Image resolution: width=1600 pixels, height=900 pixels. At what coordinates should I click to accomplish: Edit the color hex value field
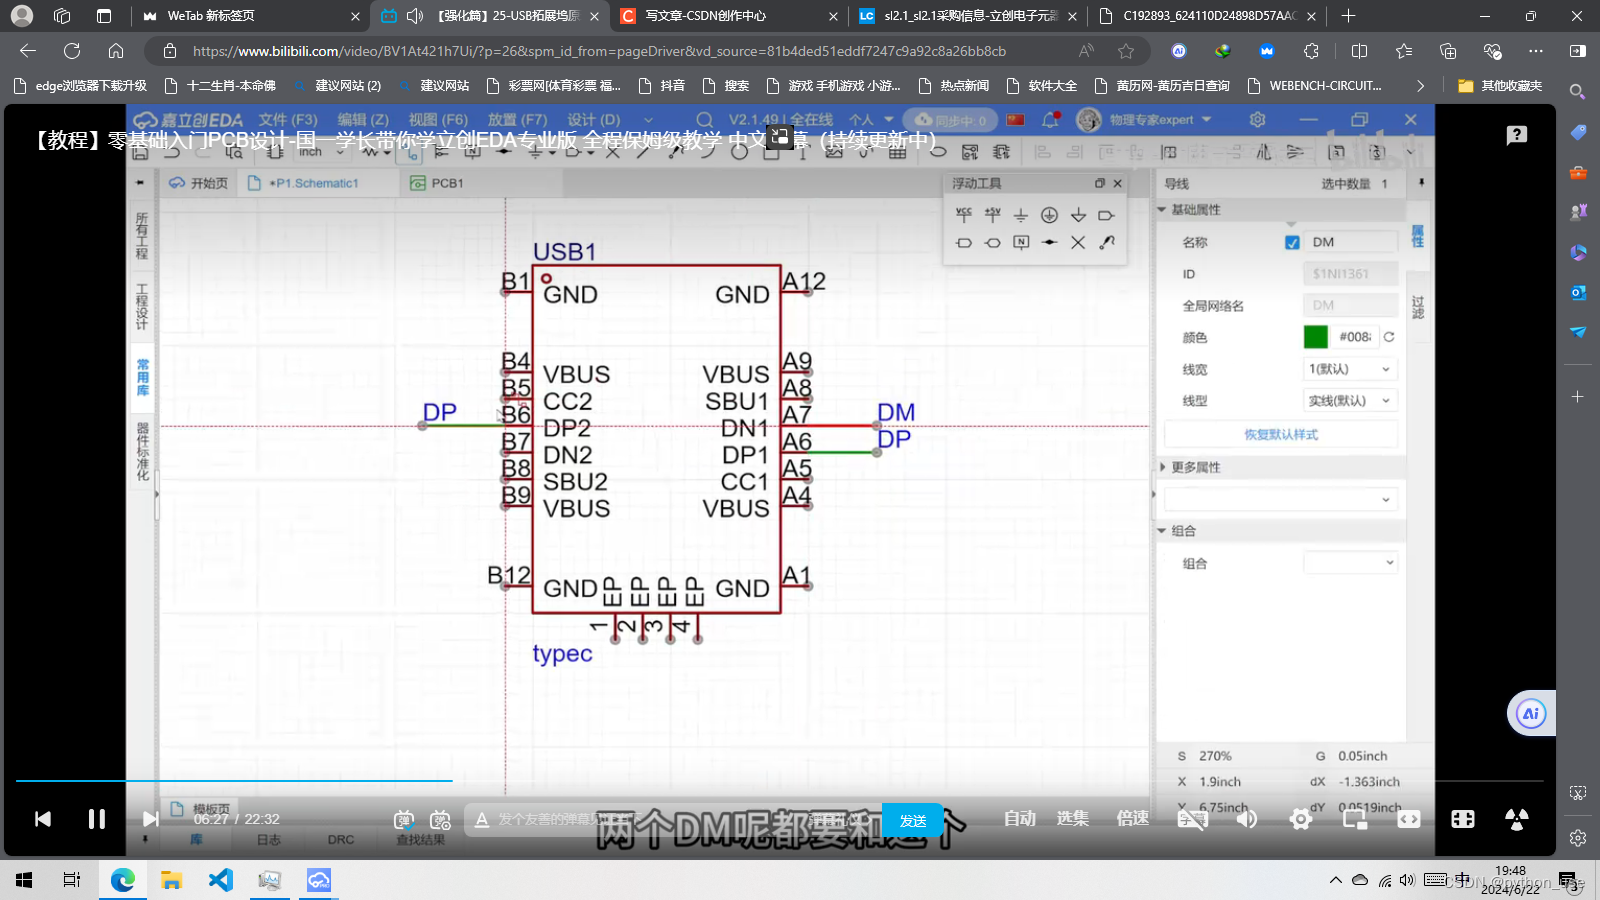click(1354, 337)
